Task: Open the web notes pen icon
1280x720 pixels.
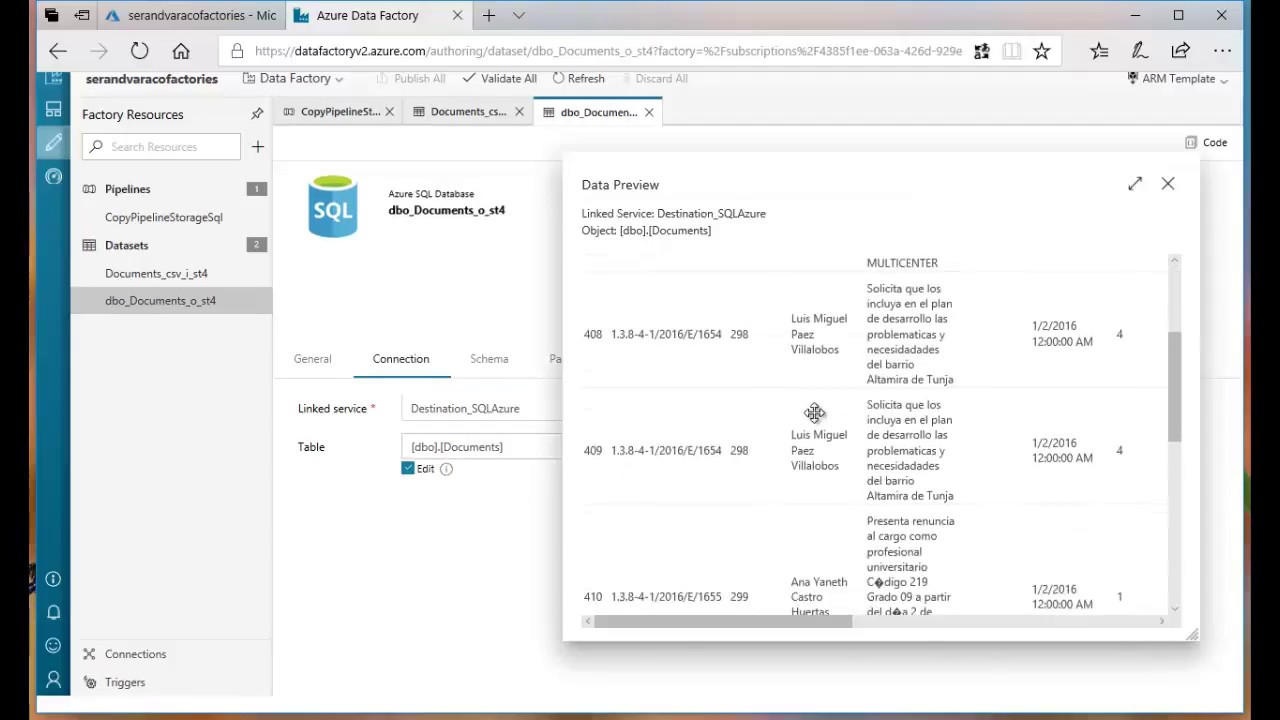Action: pos(1139,51)
